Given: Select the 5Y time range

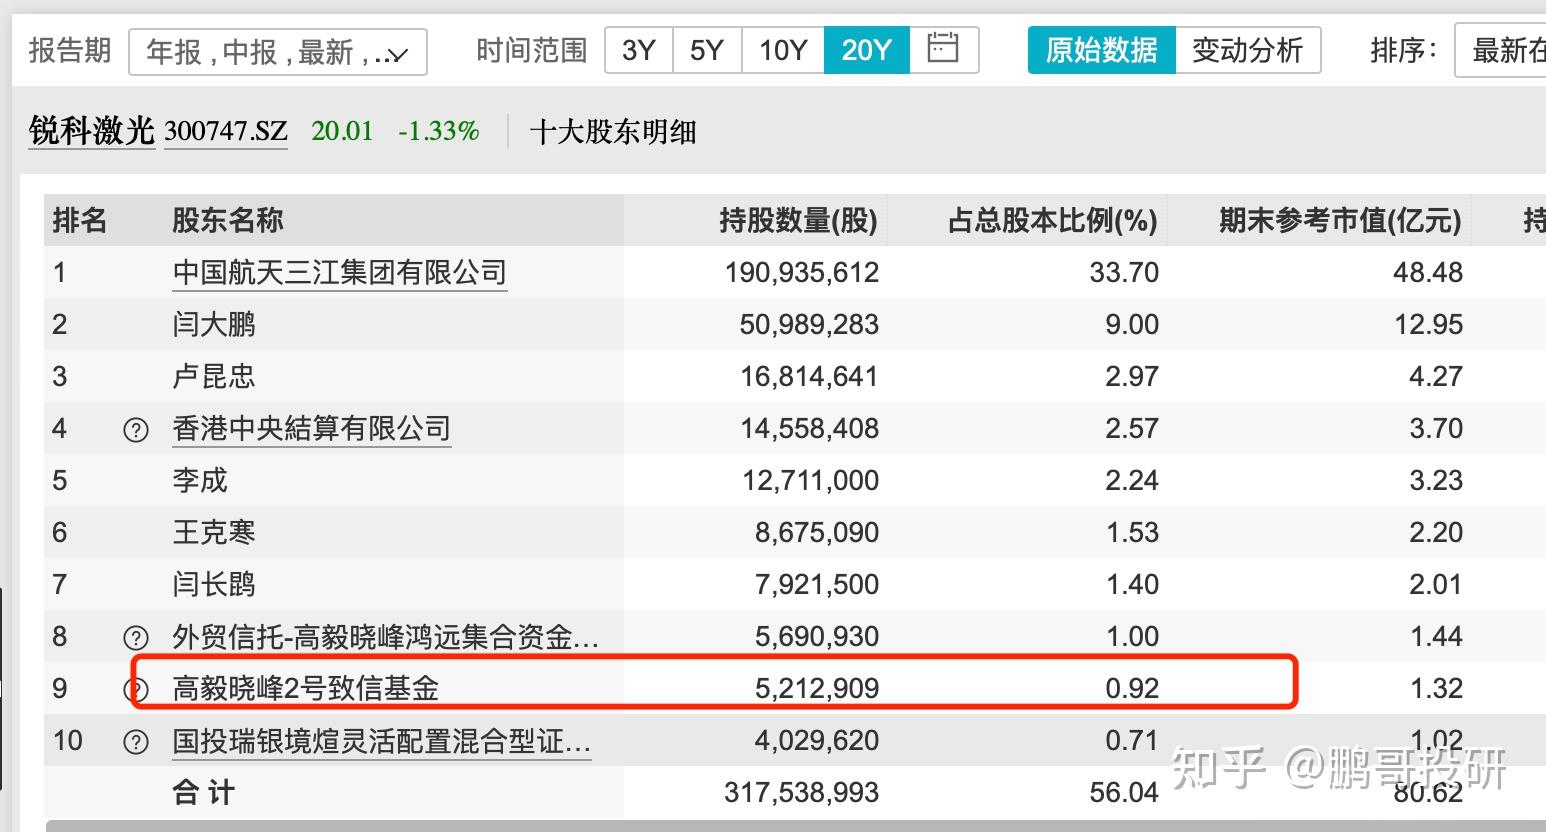Looking at the screenshot, I should [707, 49].
